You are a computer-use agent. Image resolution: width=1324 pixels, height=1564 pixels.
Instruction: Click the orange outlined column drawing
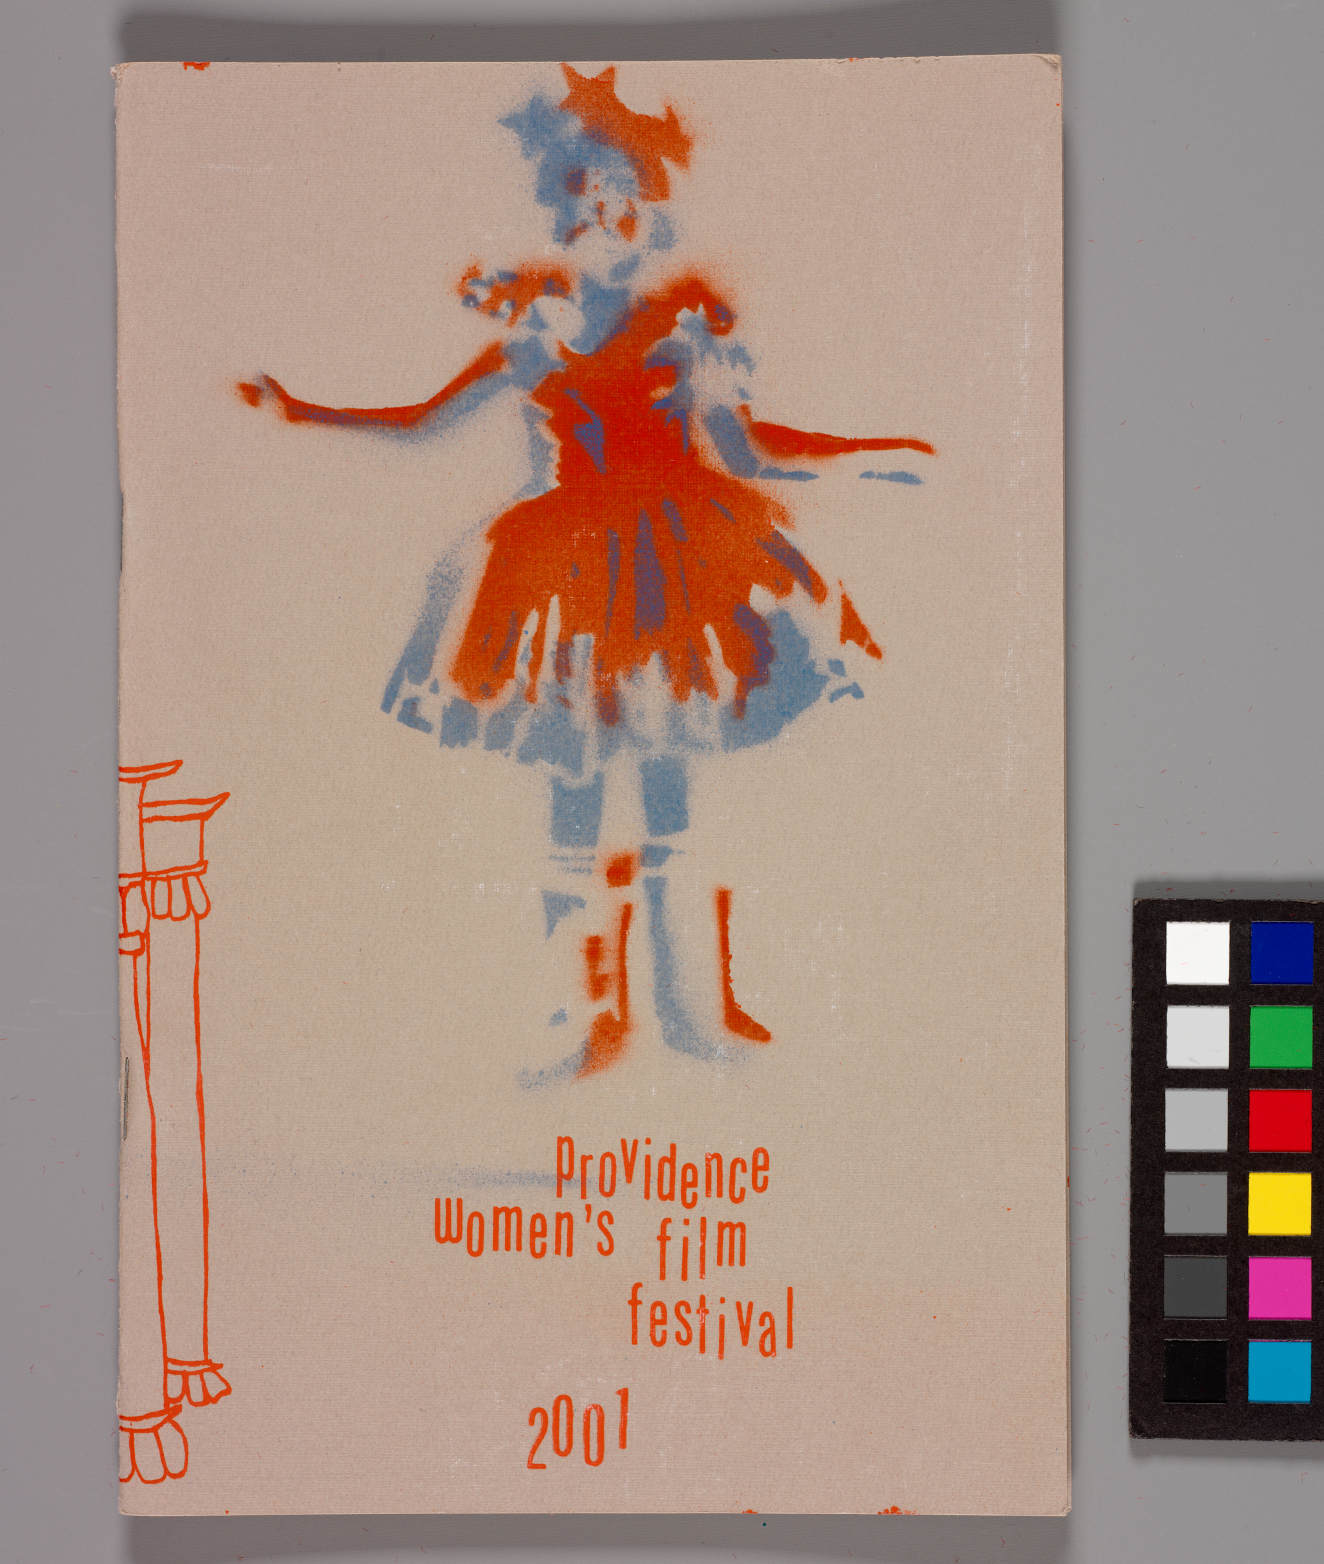[174, 1120]
